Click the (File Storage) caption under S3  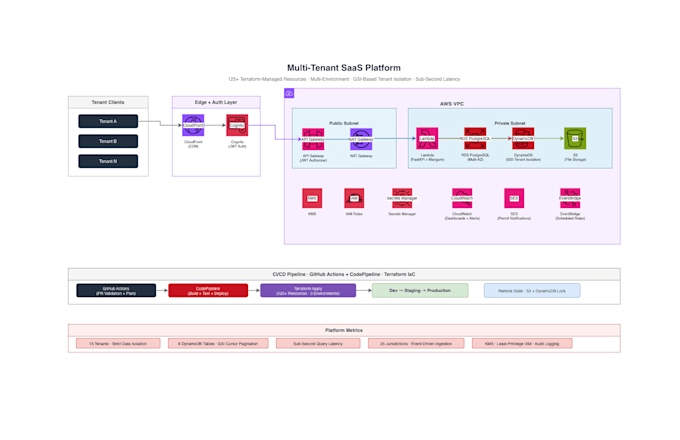tap(575, 160)
